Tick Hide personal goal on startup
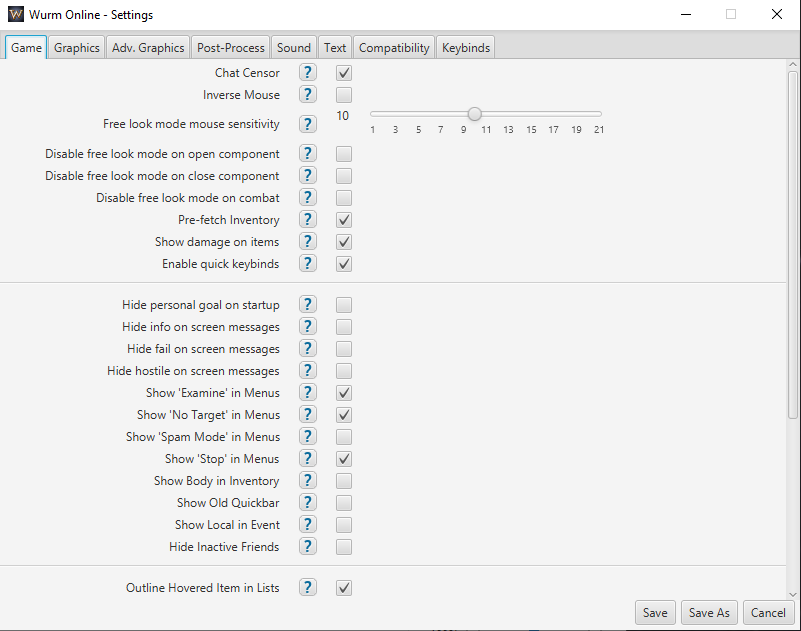 344,305
